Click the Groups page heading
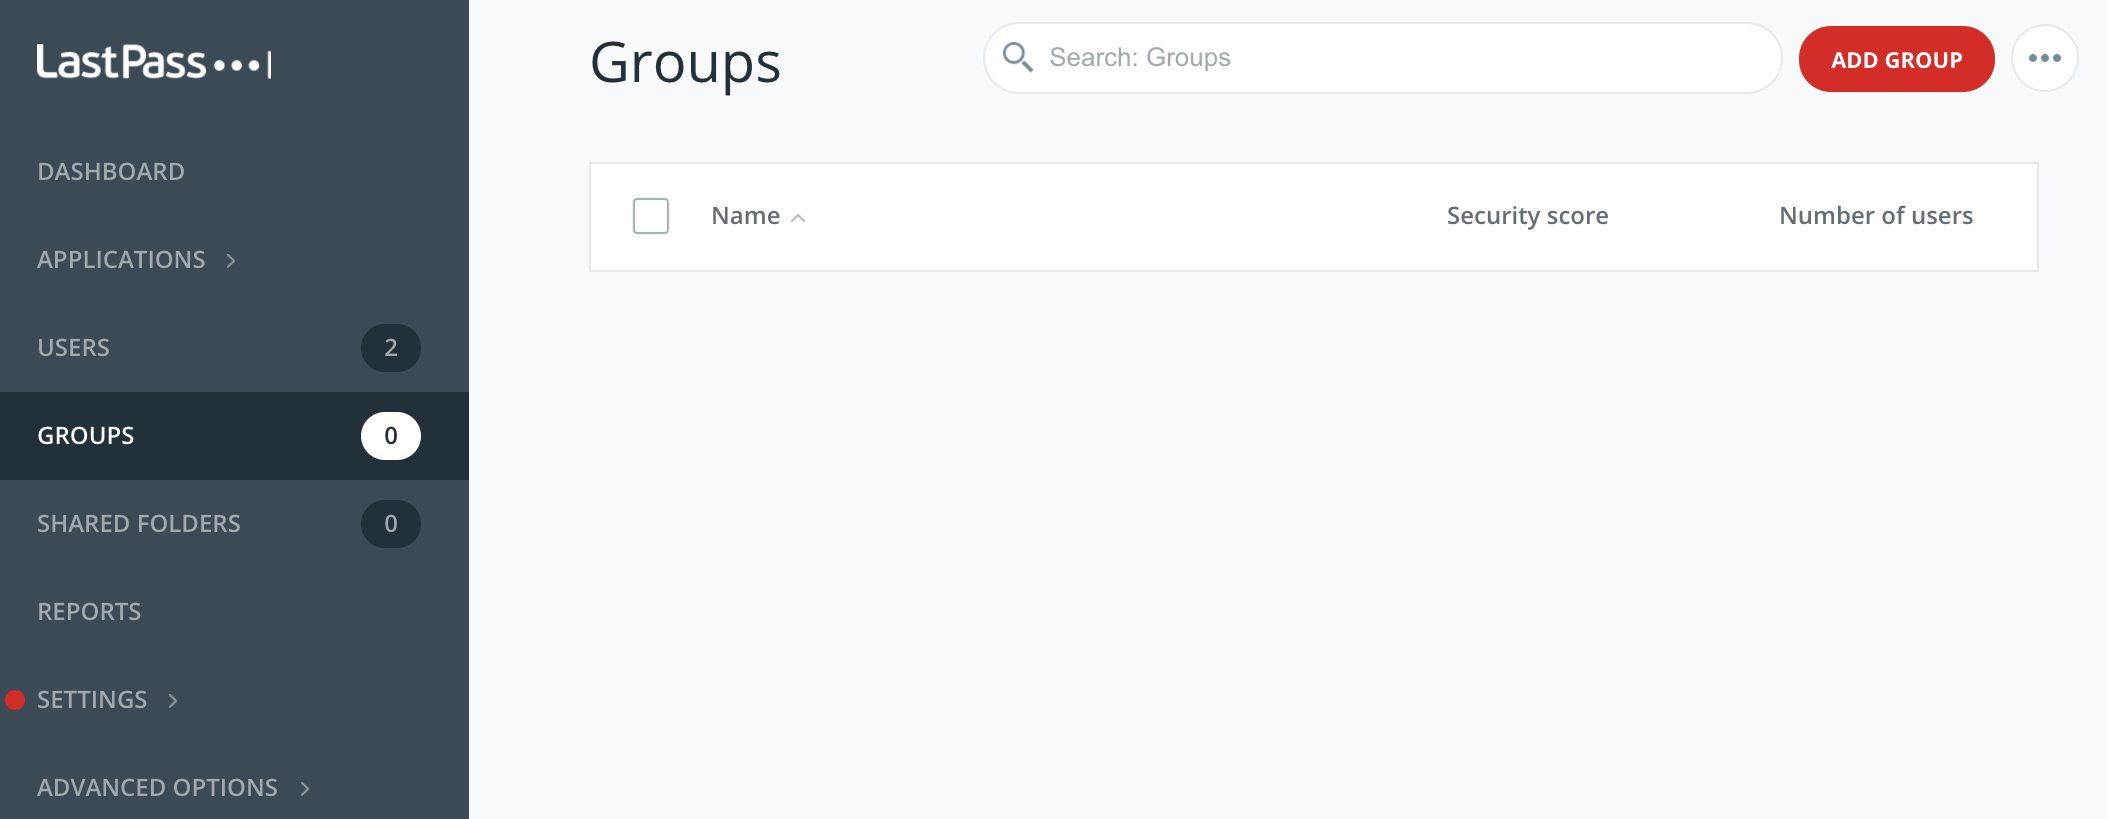The image size is (2107, 819). [x=685, y=63]
